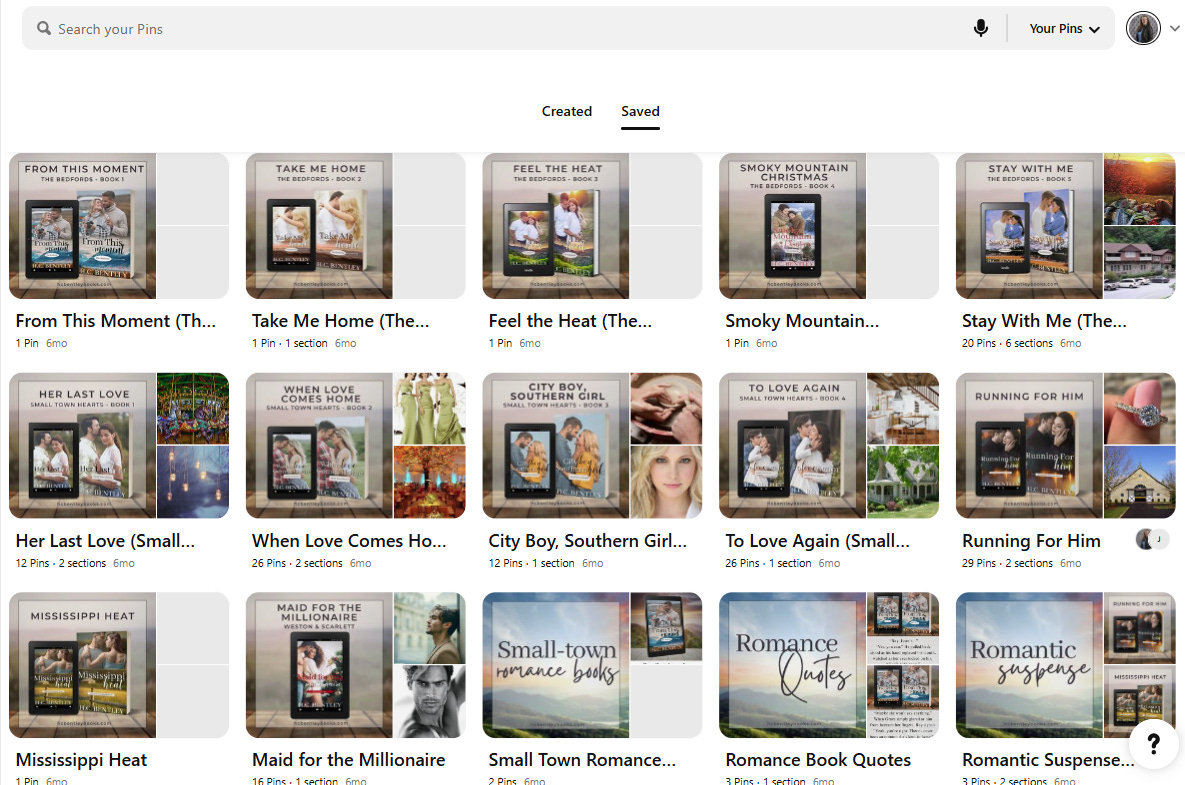Click the Smoky Mountain board title
The width and height of the screenshot is (1185, 785).
pyautogui.click(x=802, y=321)
